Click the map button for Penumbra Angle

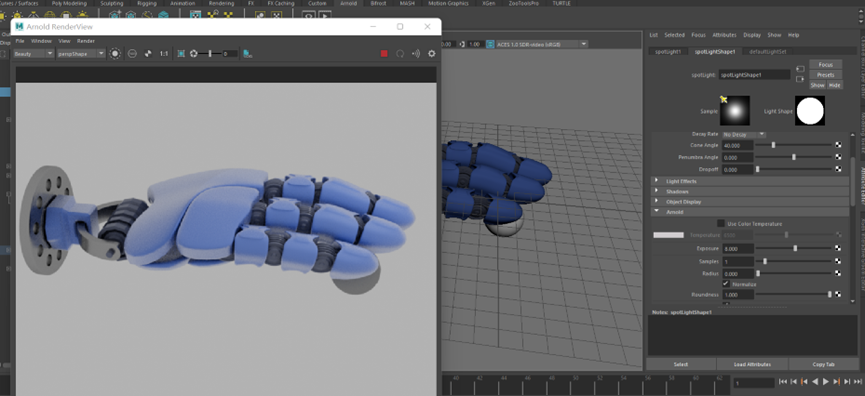839,157
